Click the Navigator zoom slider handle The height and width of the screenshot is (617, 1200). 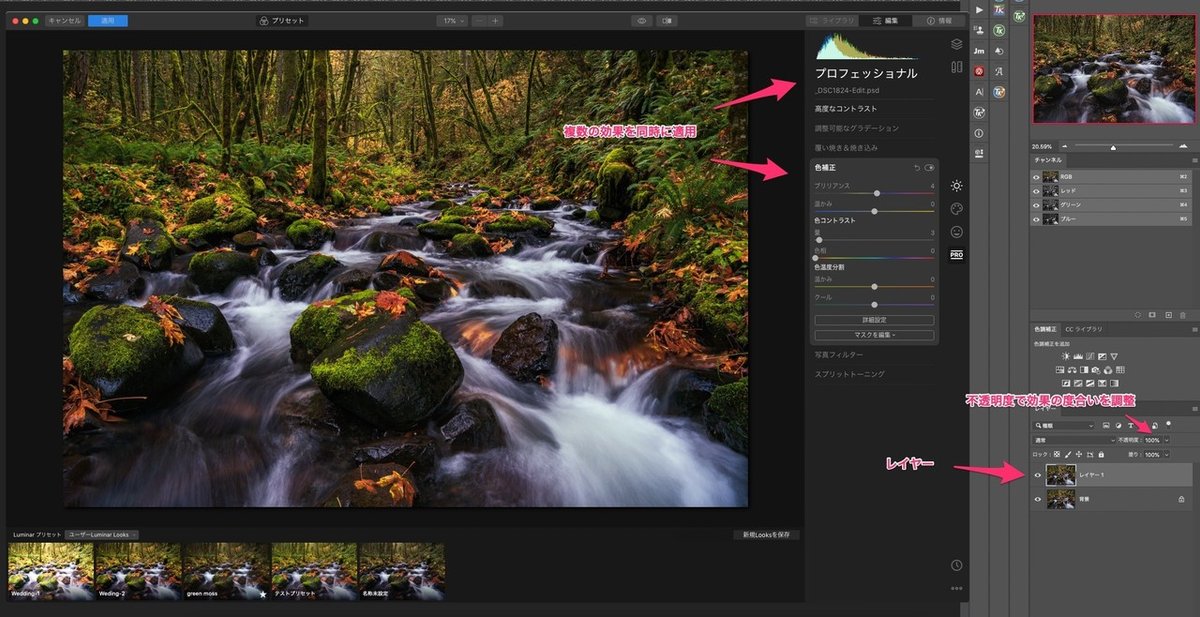(x=1113, y=147)
